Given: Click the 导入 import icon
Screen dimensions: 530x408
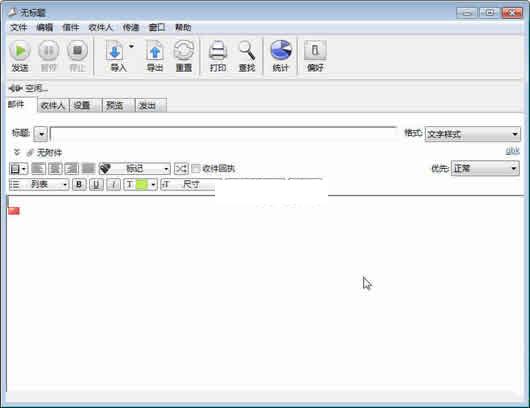Looking at the screenshot, I should 115,51.
